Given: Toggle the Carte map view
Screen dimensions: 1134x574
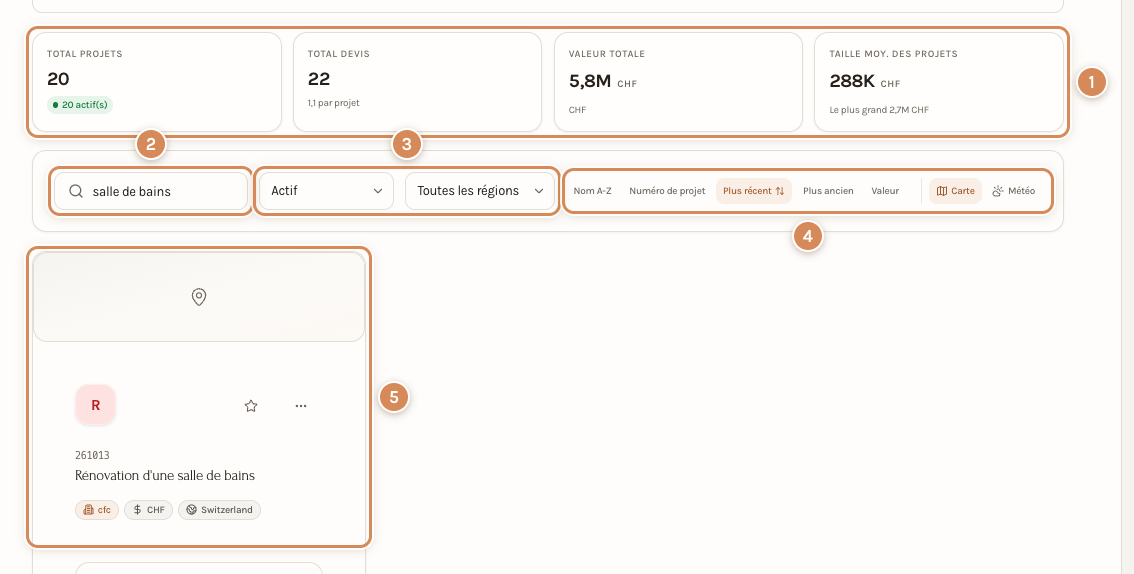Looking at the screenshot, I should [955, 191].
